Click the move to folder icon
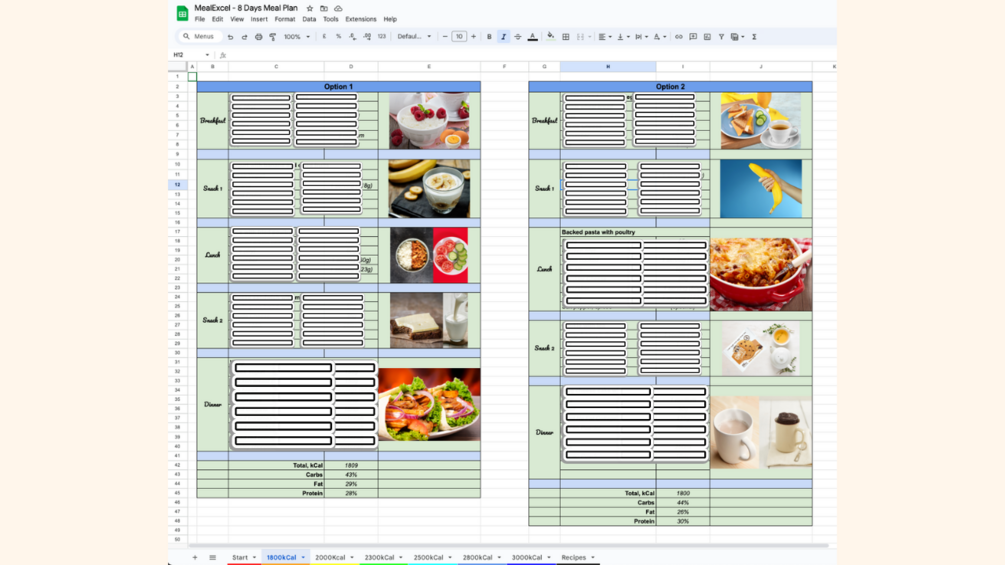The image size is (1005, 565). tap(324, 8)
